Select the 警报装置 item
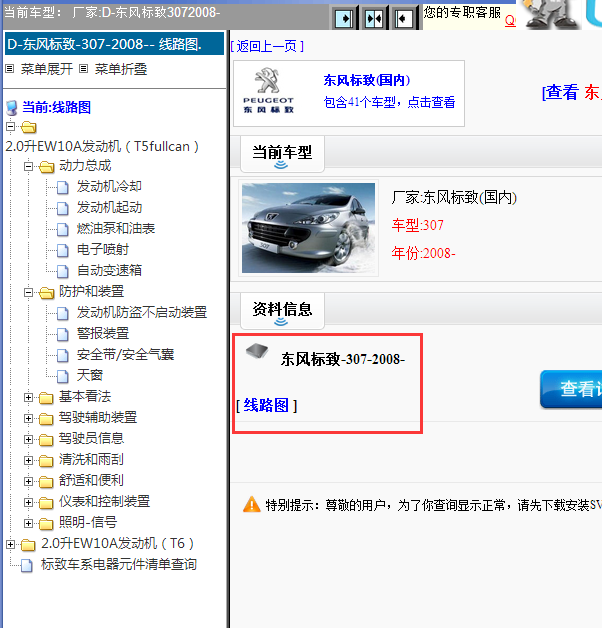 coord(103,334)
